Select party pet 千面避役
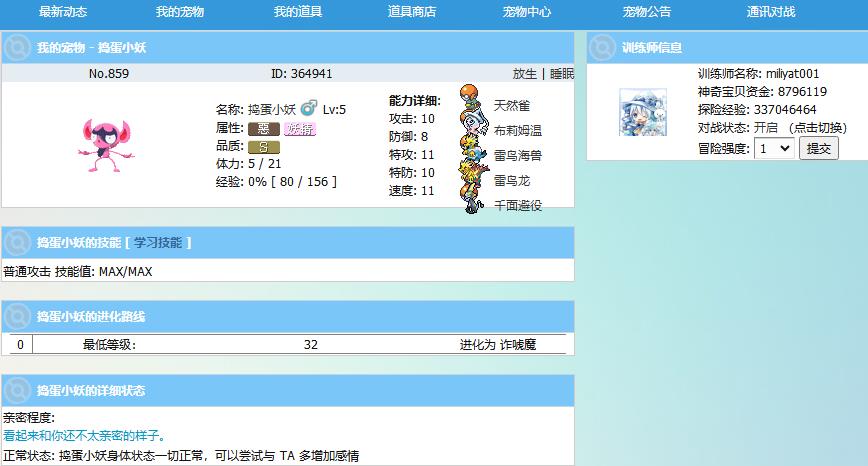The width and height of the screenshot is (868, 466). tap(518, 205)
